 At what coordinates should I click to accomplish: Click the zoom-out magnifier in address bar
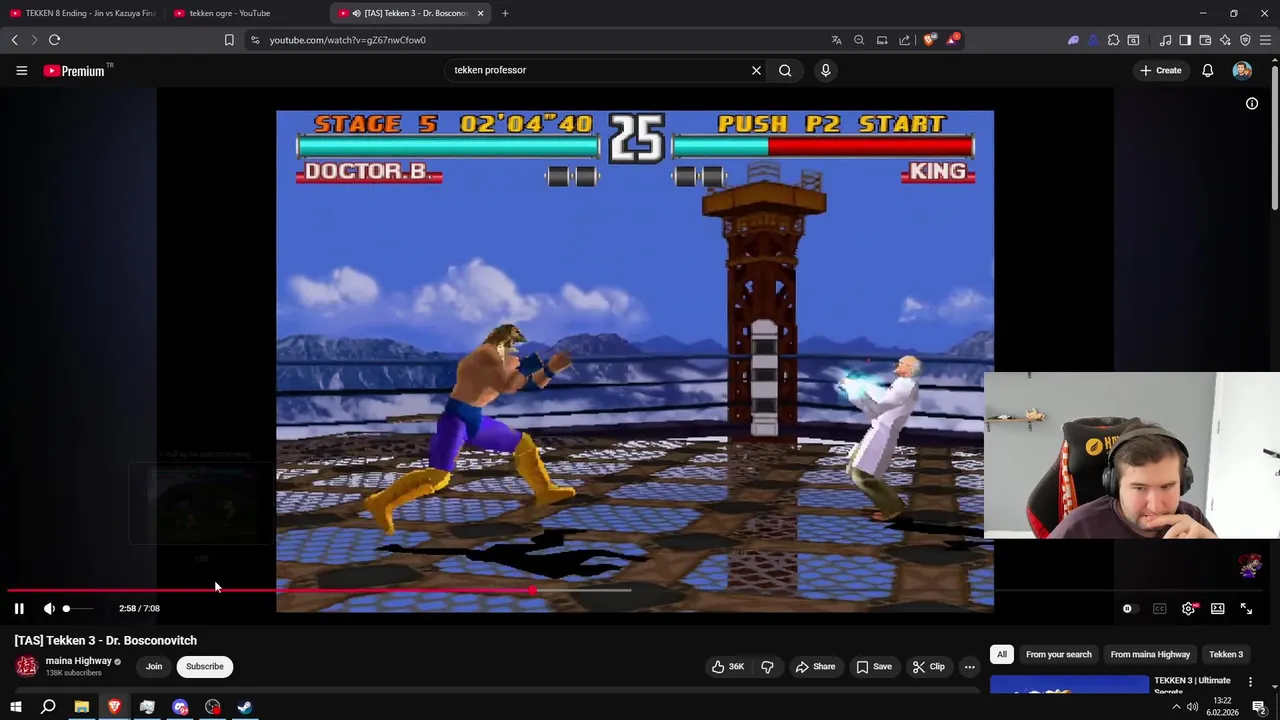point(859,40)
